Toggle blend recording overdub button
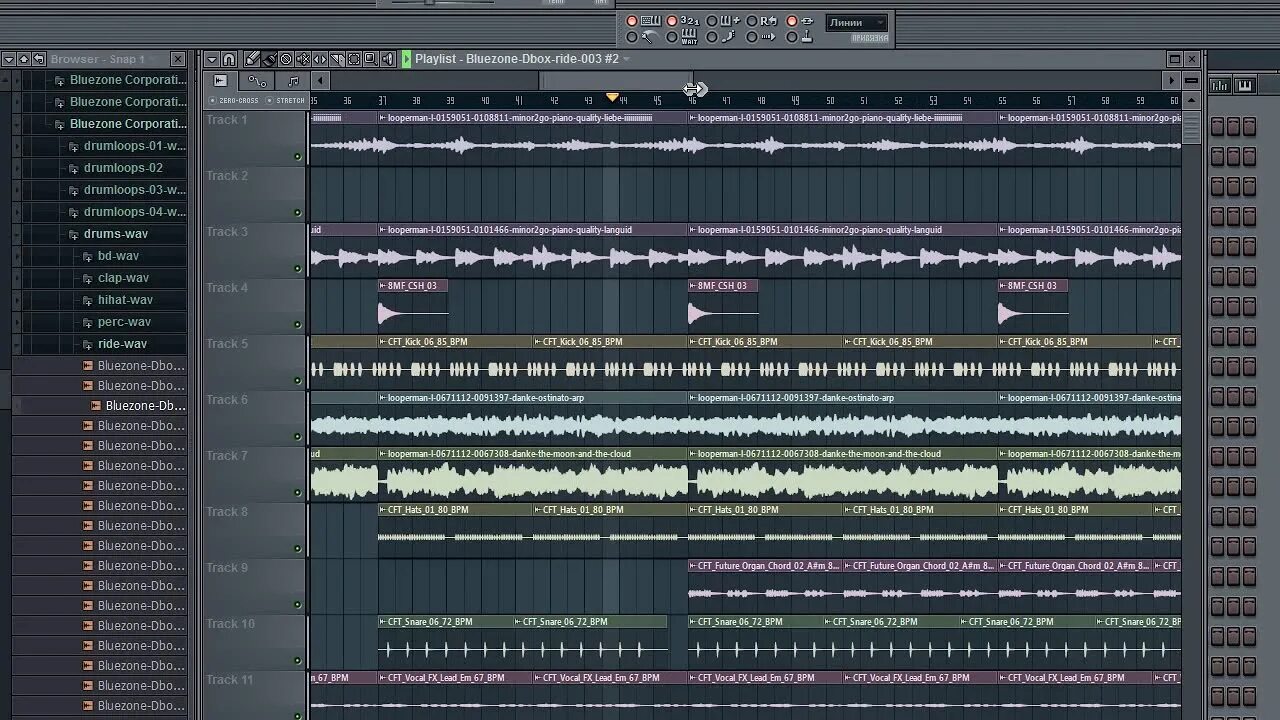 [x=723, y=20]
